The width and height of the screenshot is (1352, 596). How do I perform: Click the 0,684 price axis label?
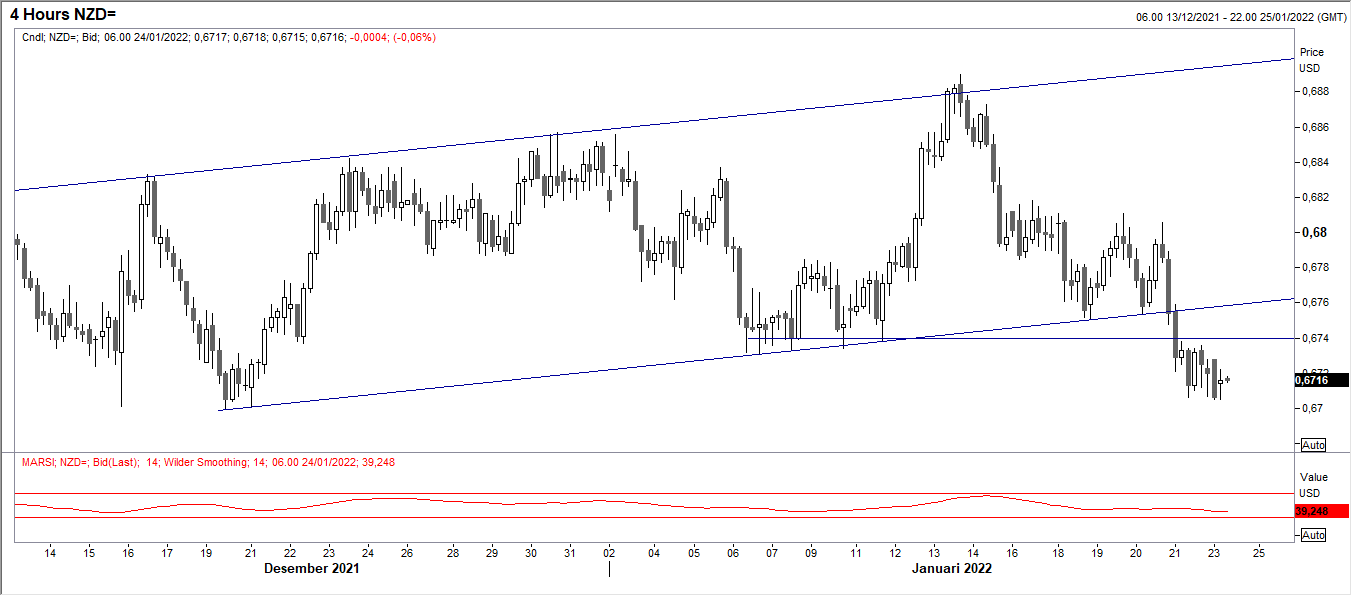tap(1314, 162)
